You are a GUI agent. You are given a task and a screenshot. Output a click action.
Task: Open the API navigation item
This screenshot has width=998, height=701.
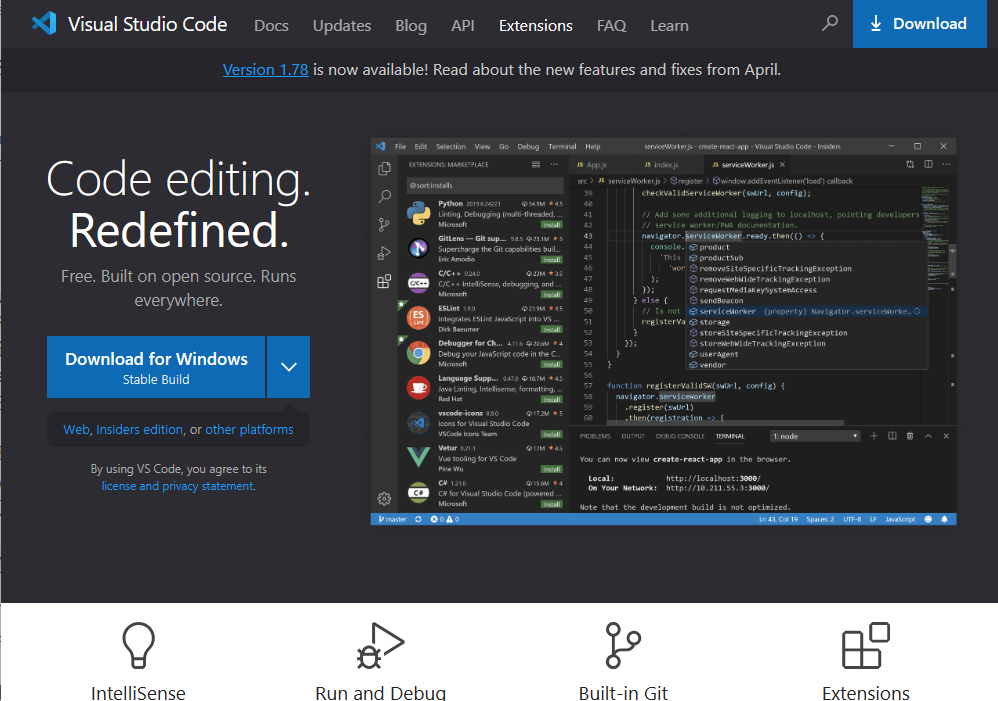click(463, 25)
